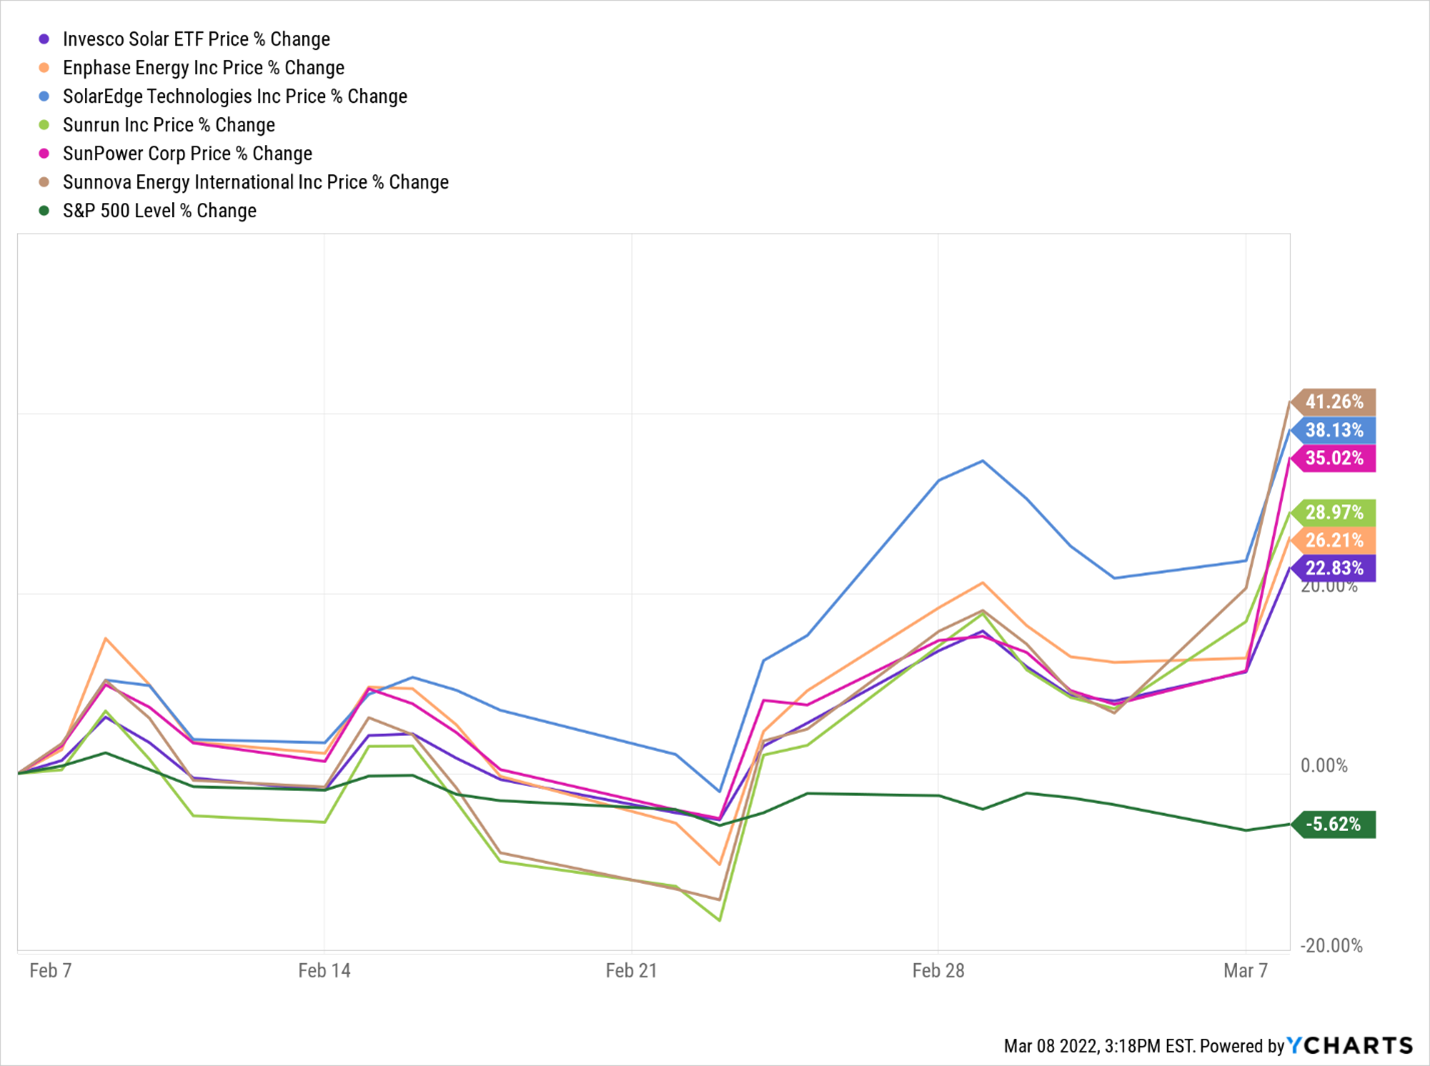Select the Sunnova Energy International legend label

(255, 182)
